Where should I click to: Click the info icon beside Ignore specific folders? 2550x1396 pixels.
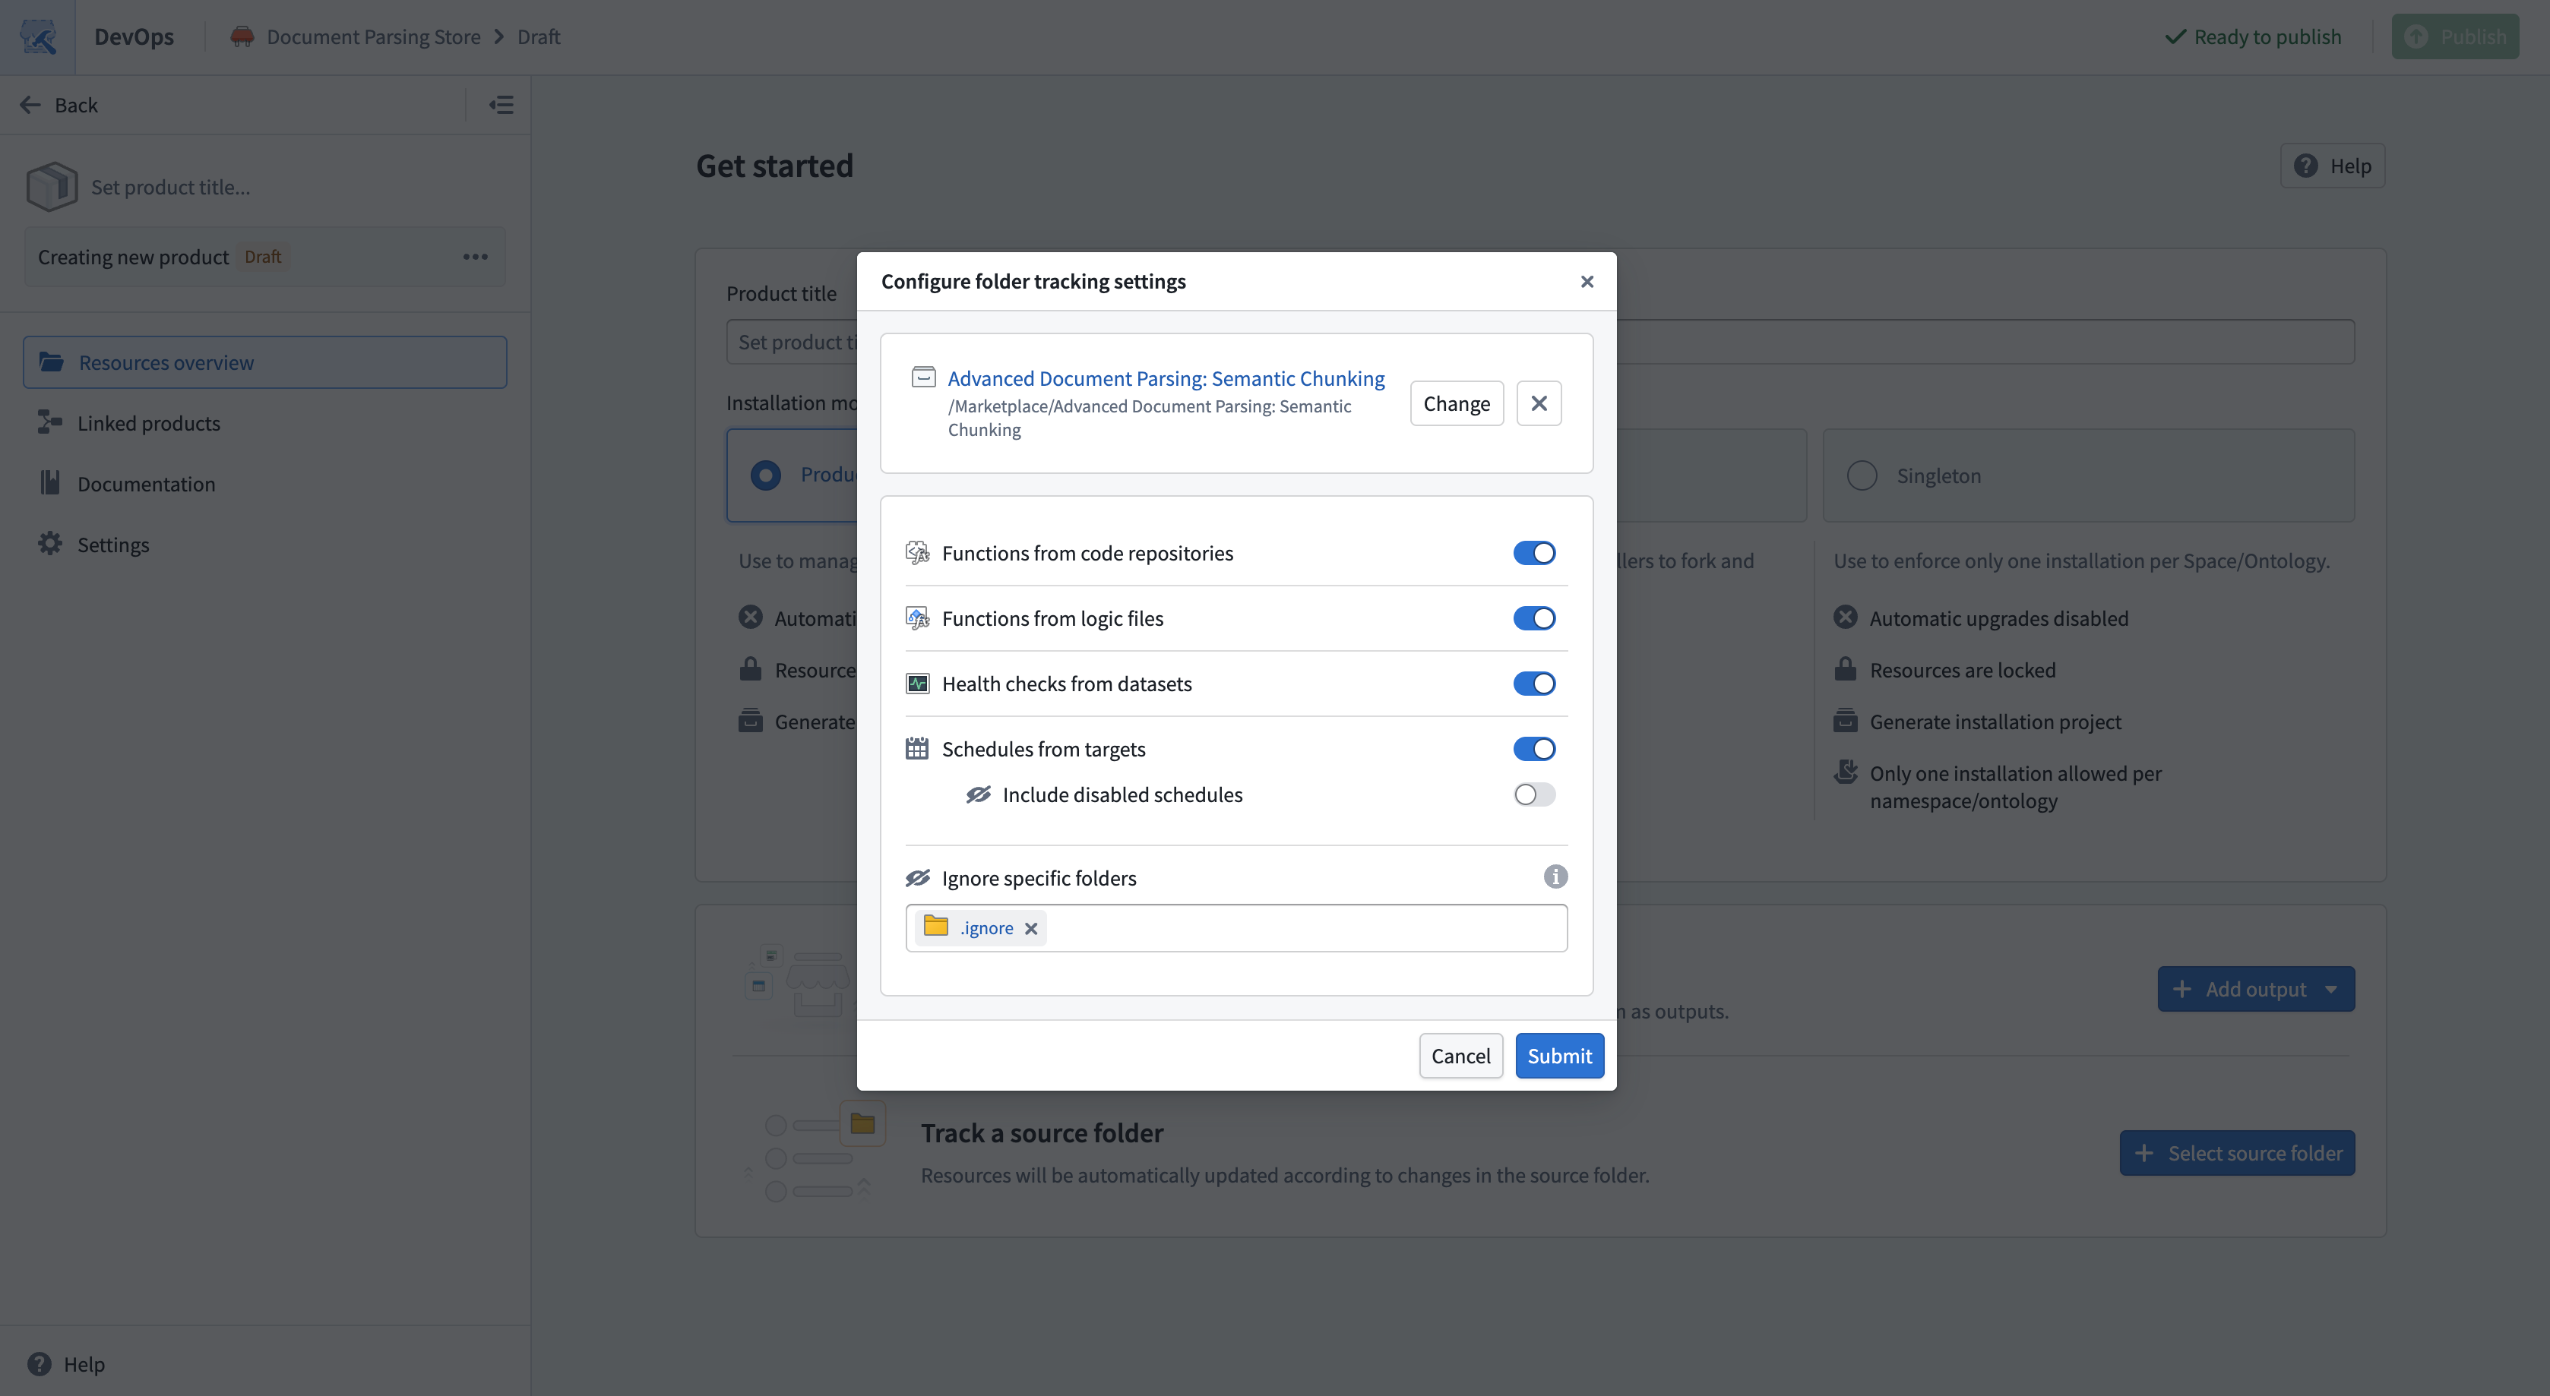pos(1554,876)
